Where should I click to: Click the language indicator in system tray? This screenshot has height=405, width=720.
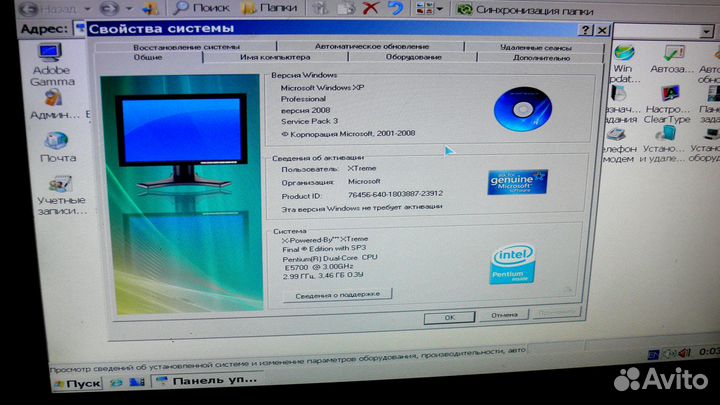tap(653, 354)
